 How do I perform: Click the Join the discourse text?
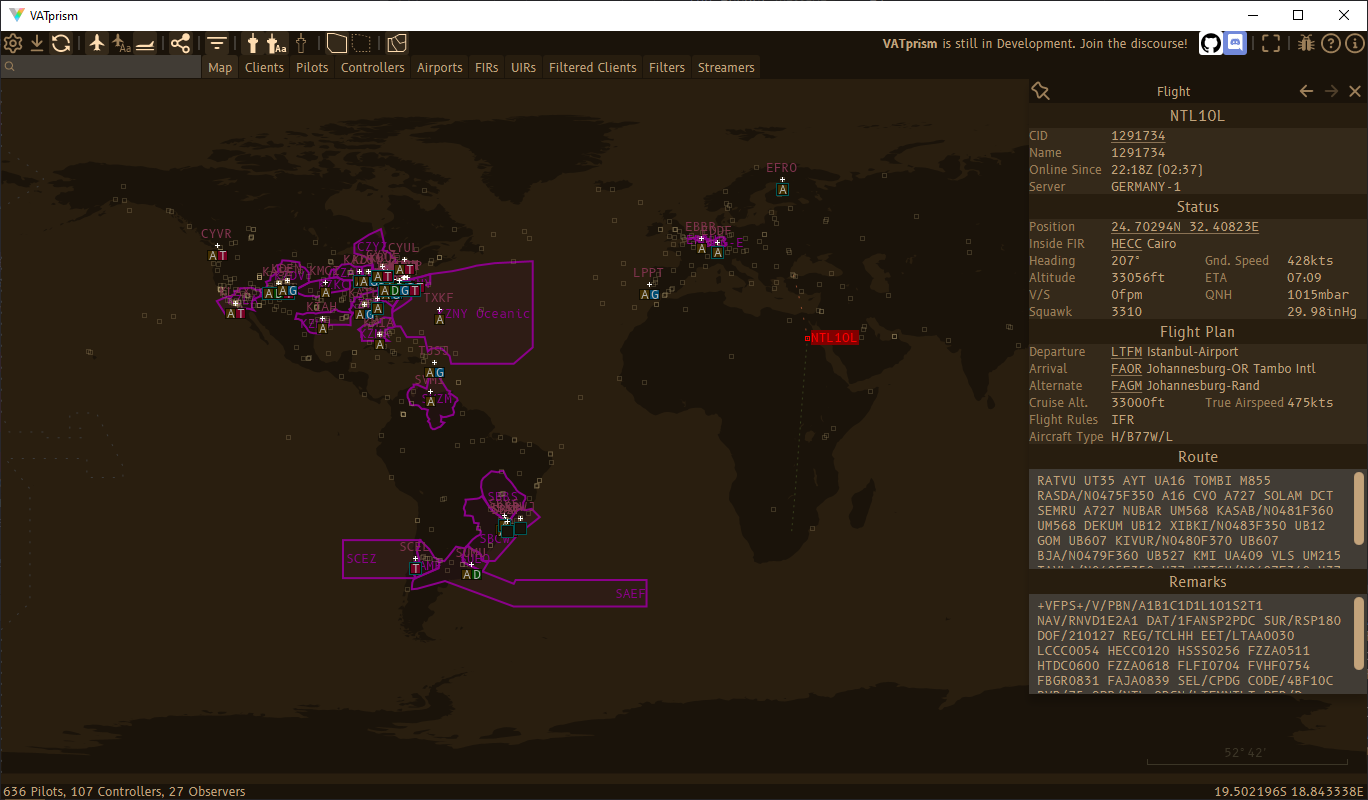pyautogui.click(x=1134, y=43)
